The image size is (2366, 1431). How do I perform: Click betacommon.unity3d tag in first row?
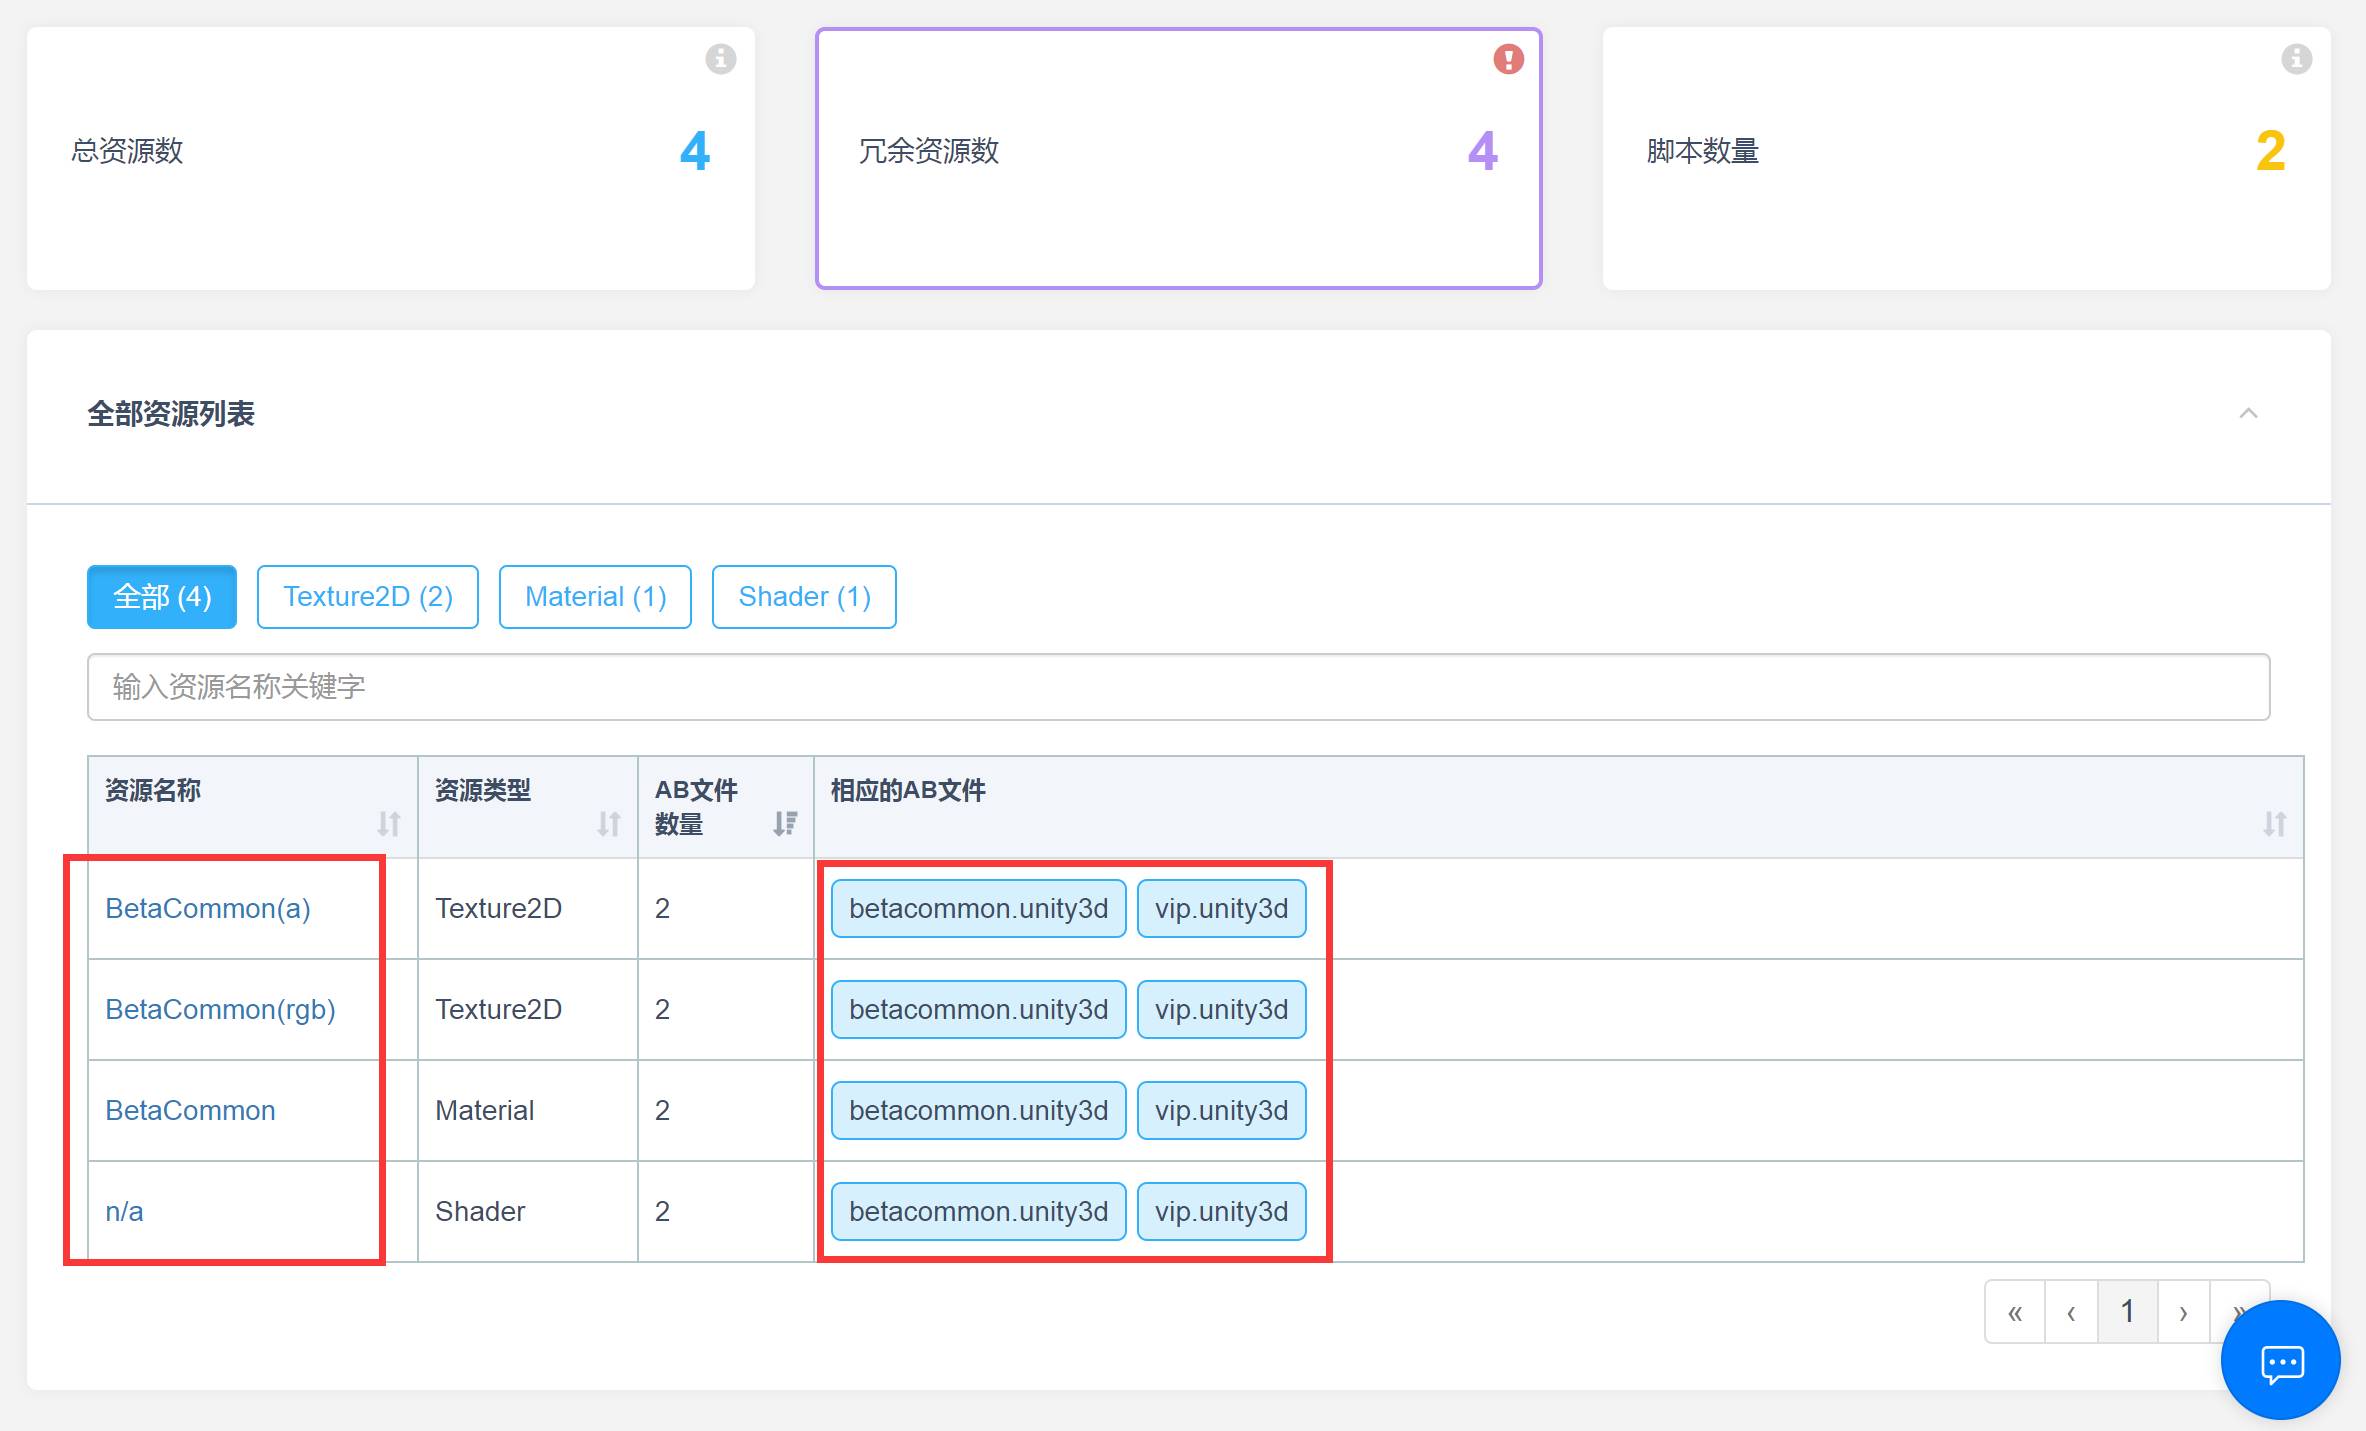pyautogui.click(x=978, y=909)
